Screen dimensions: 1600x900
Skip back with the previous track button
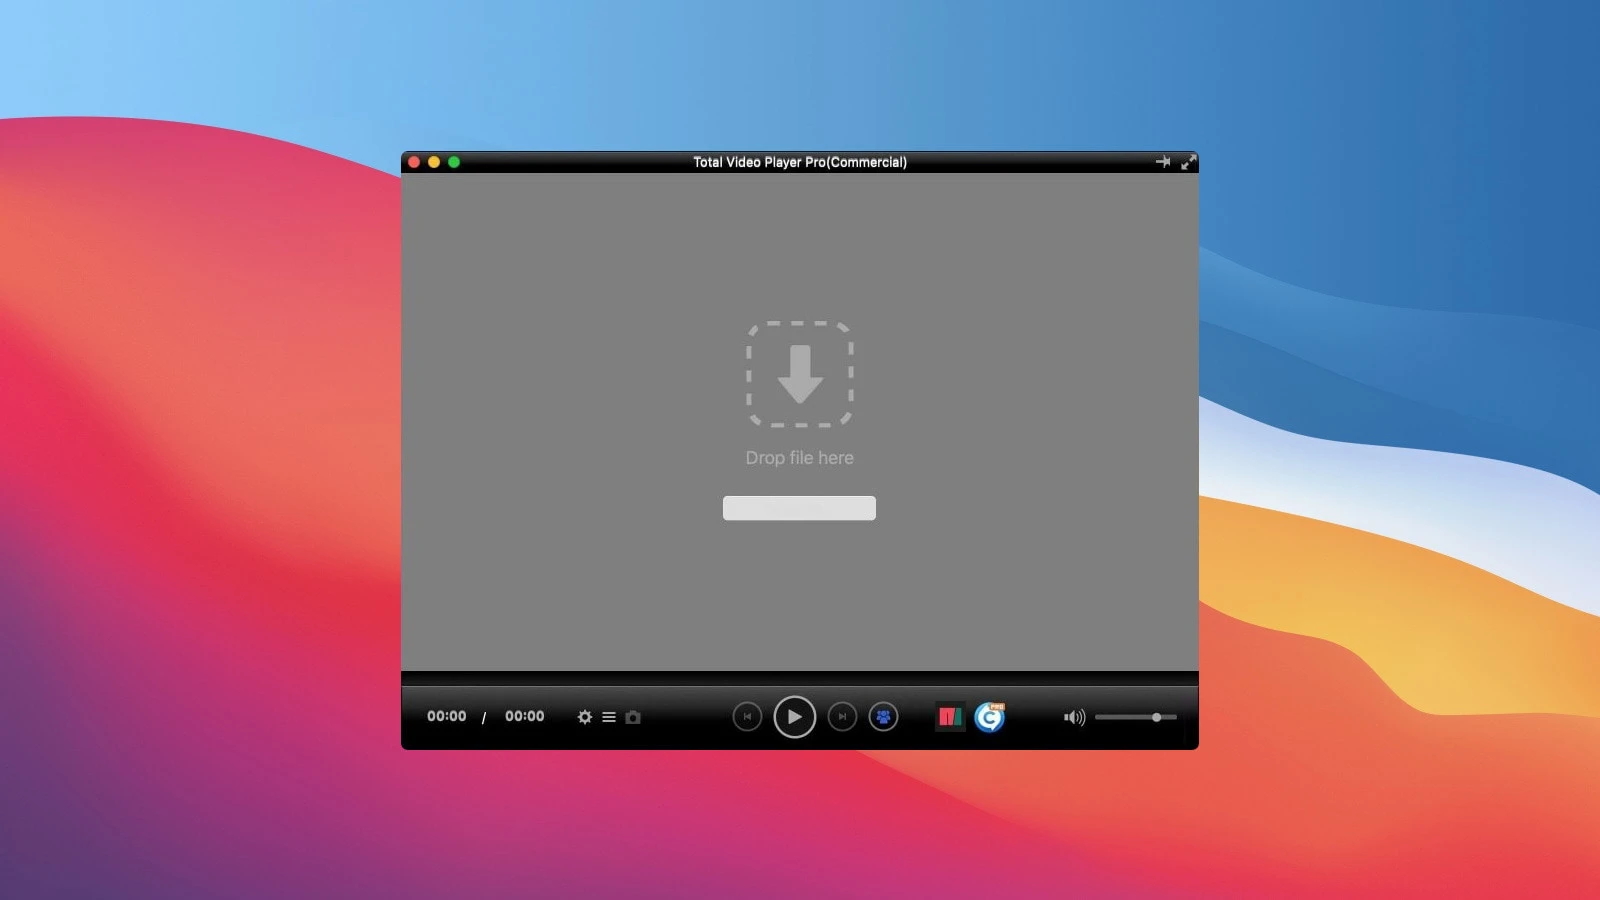coord(748,716)
